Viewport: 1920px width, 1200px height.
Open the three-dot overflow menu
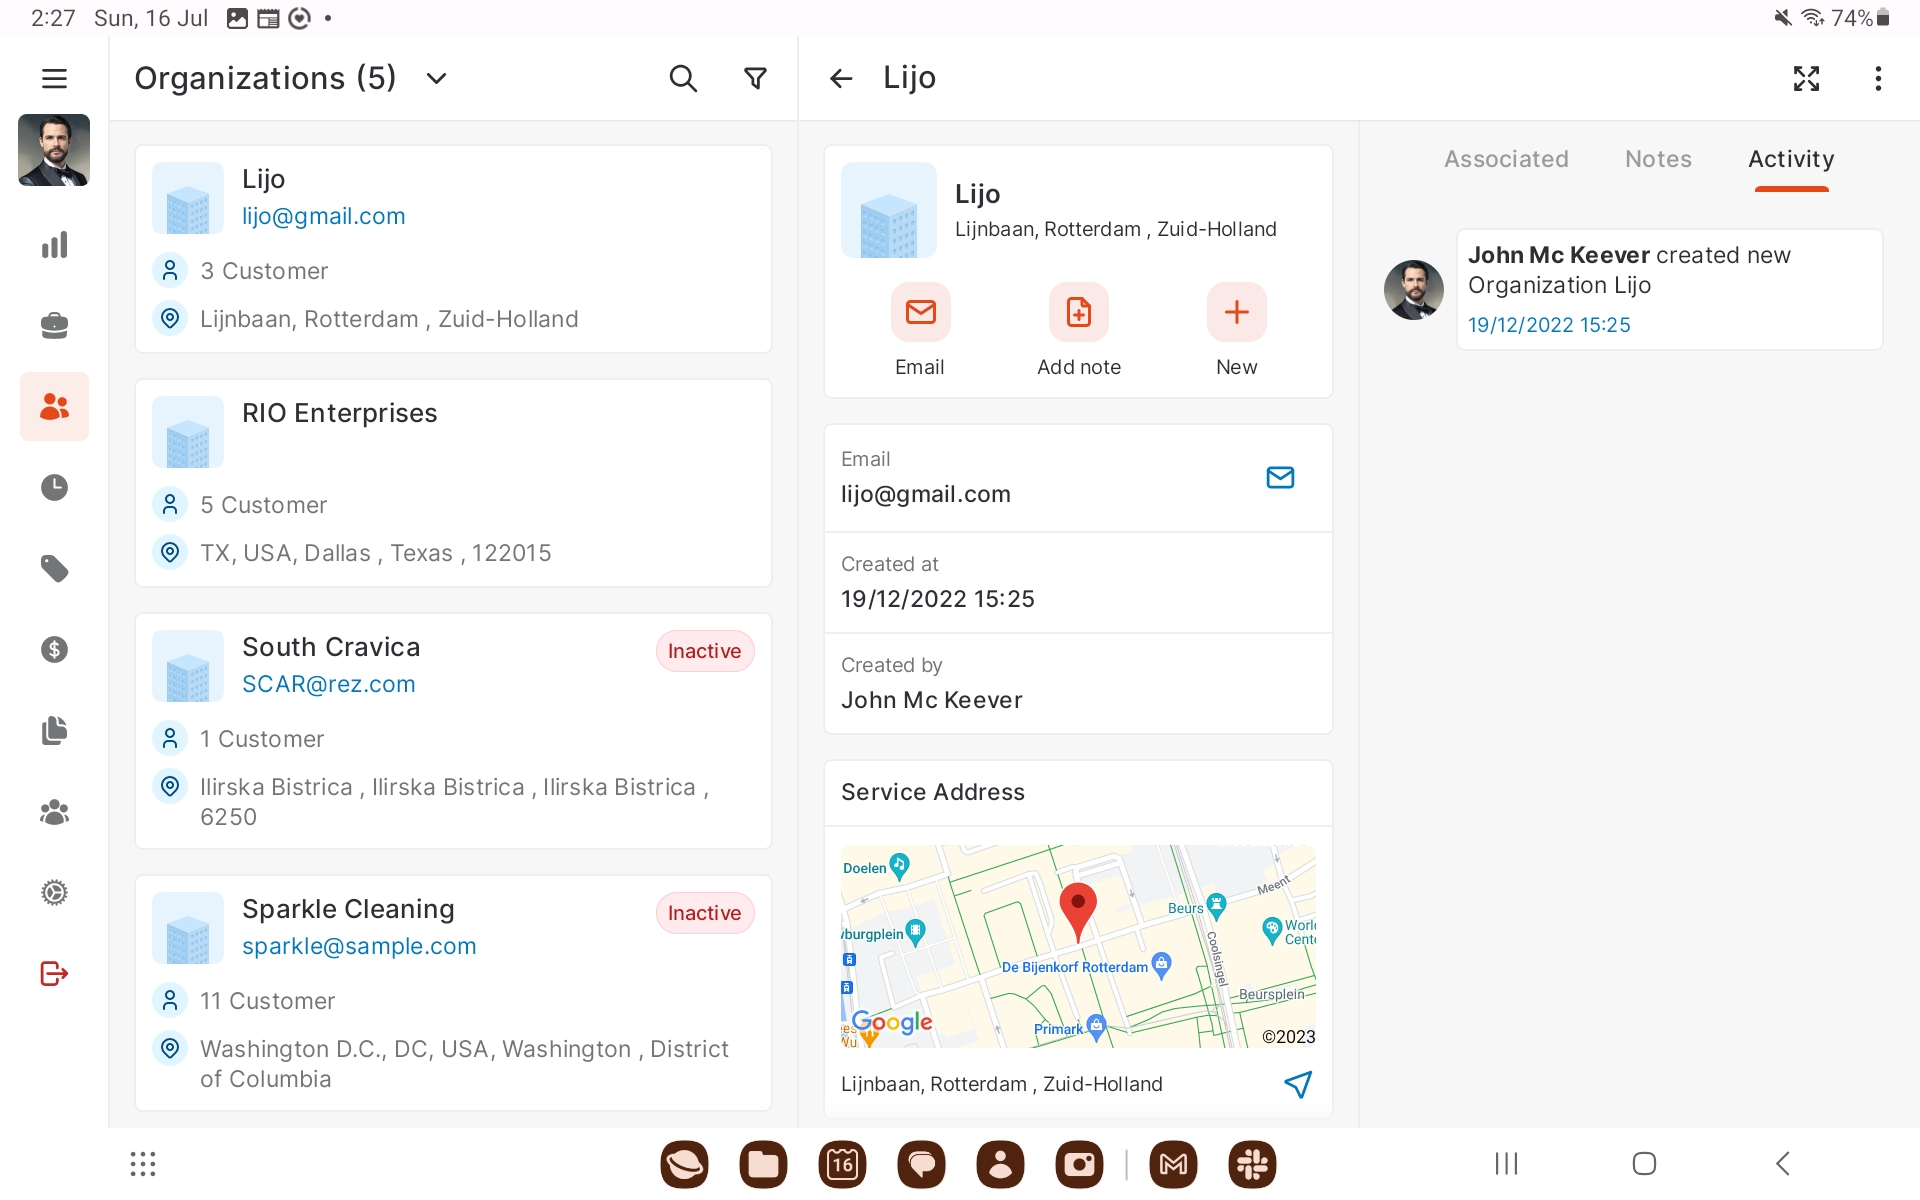pos(1878,78)
